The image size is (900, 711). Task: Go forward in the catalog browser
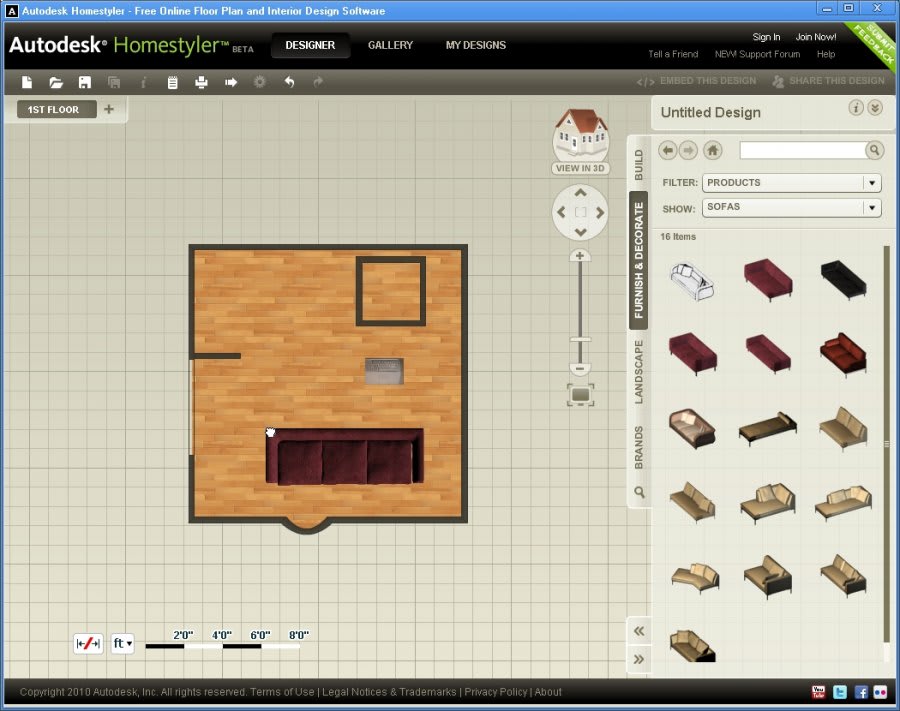(x=688, y=150)
